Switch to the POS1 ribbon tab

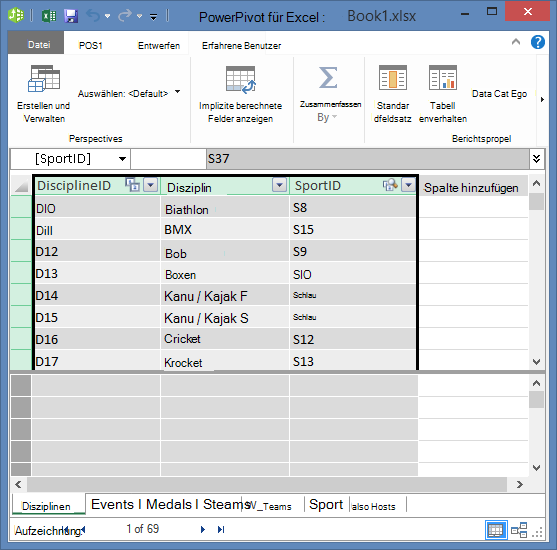click(x=91, y=45)
